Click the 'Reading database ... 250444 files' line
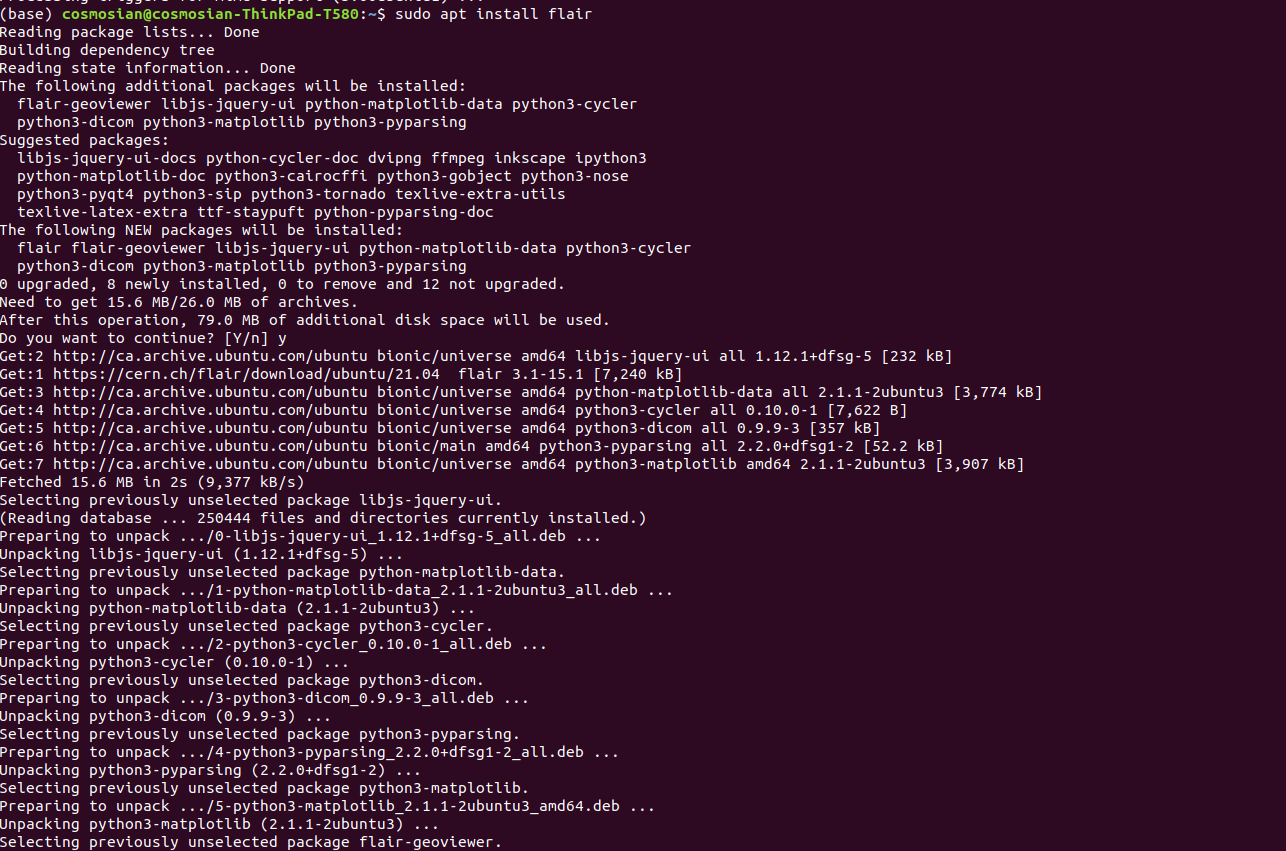 pyautogui.click(x=323, y=518)
